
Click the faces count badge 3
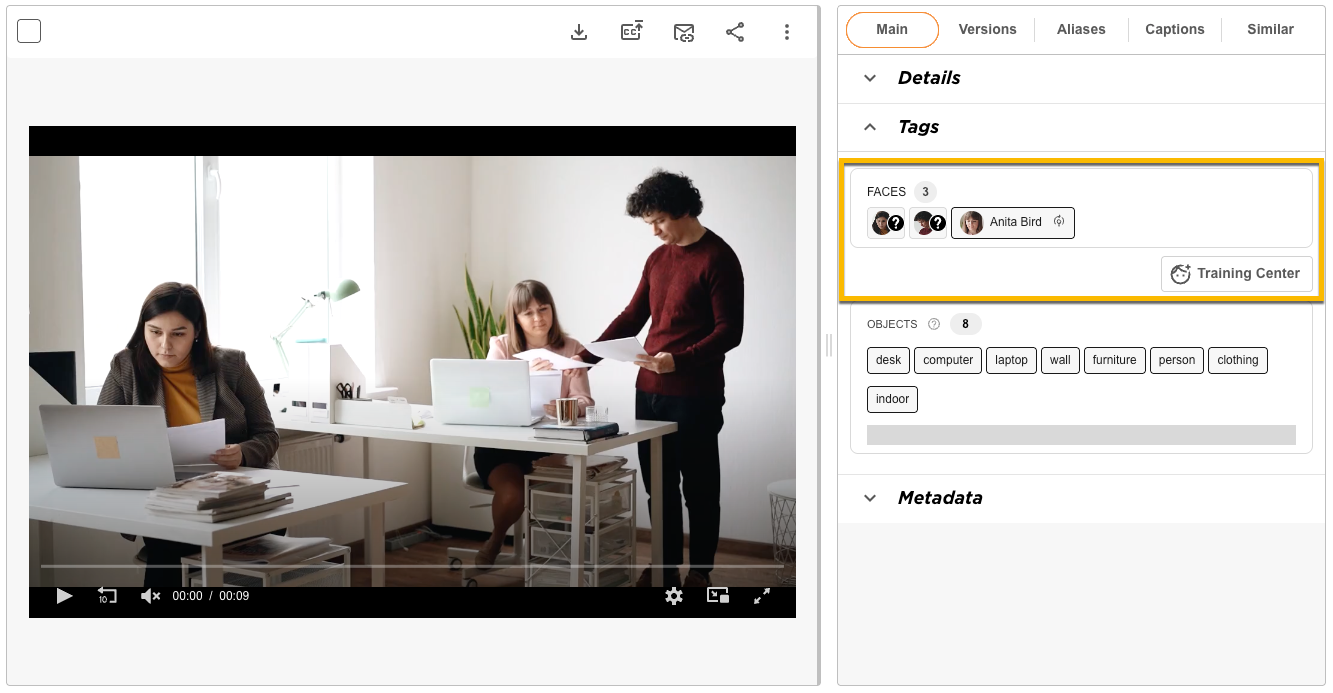pyautogui.click(x=925, y=192)
